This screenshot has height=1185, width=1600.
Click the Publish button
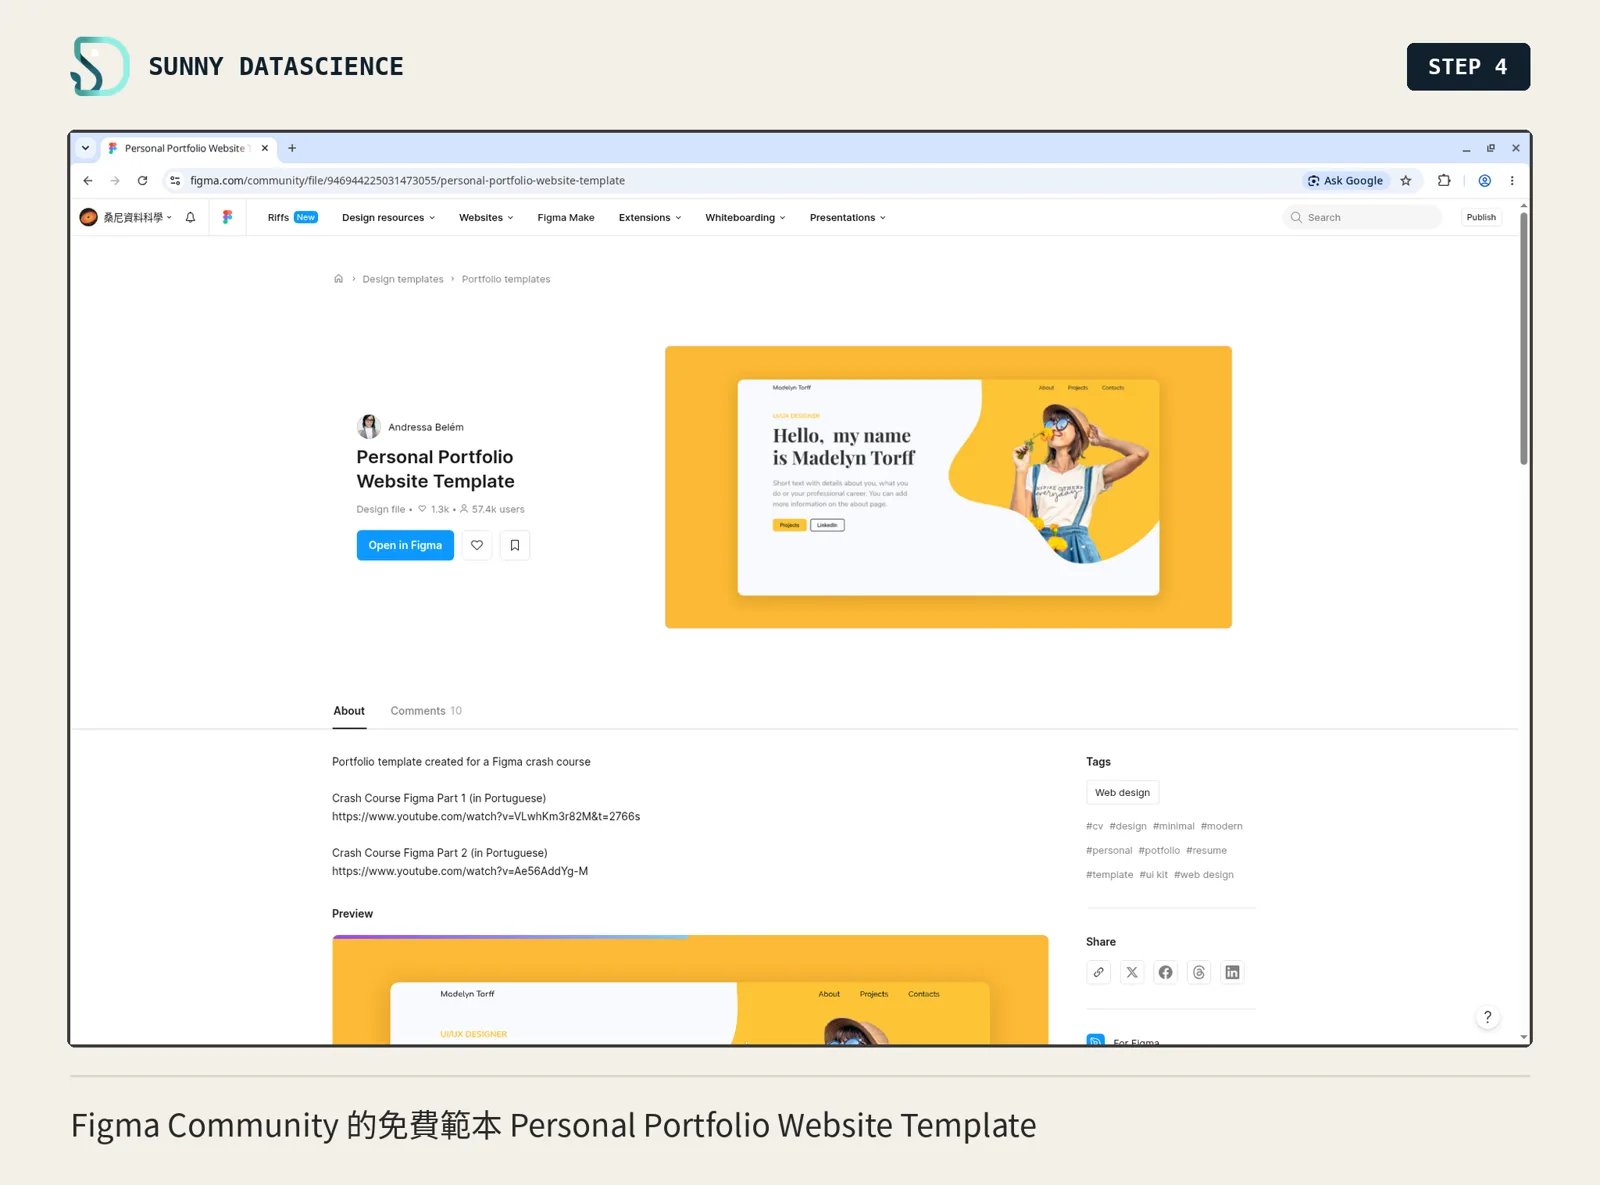click(x=1481, y=217)
